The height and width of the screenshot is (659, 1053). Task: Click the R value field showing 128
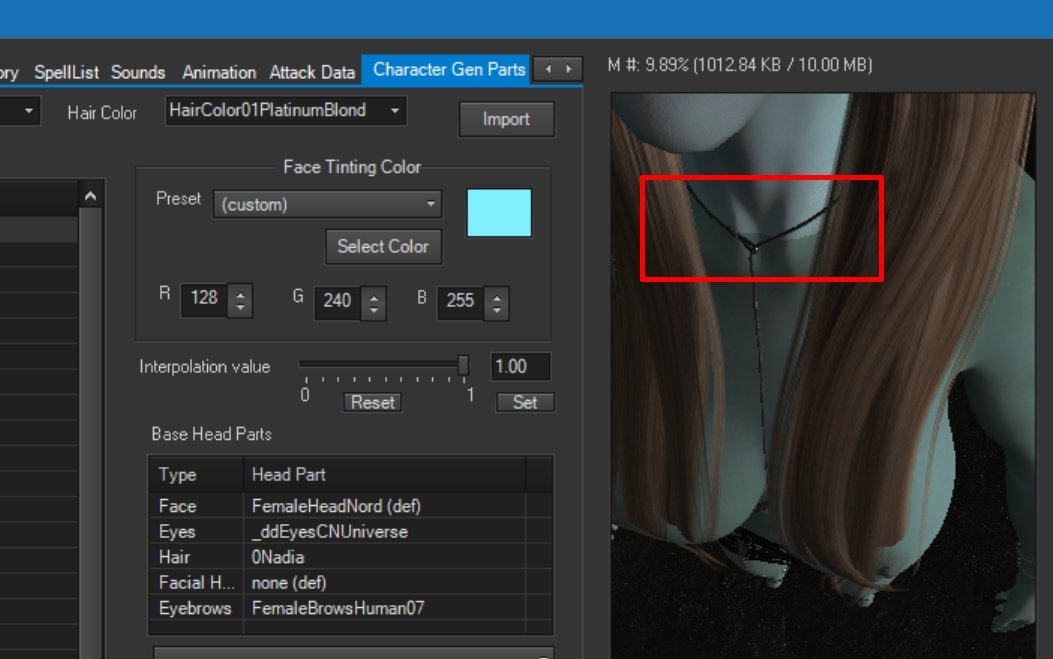(204, 298)
